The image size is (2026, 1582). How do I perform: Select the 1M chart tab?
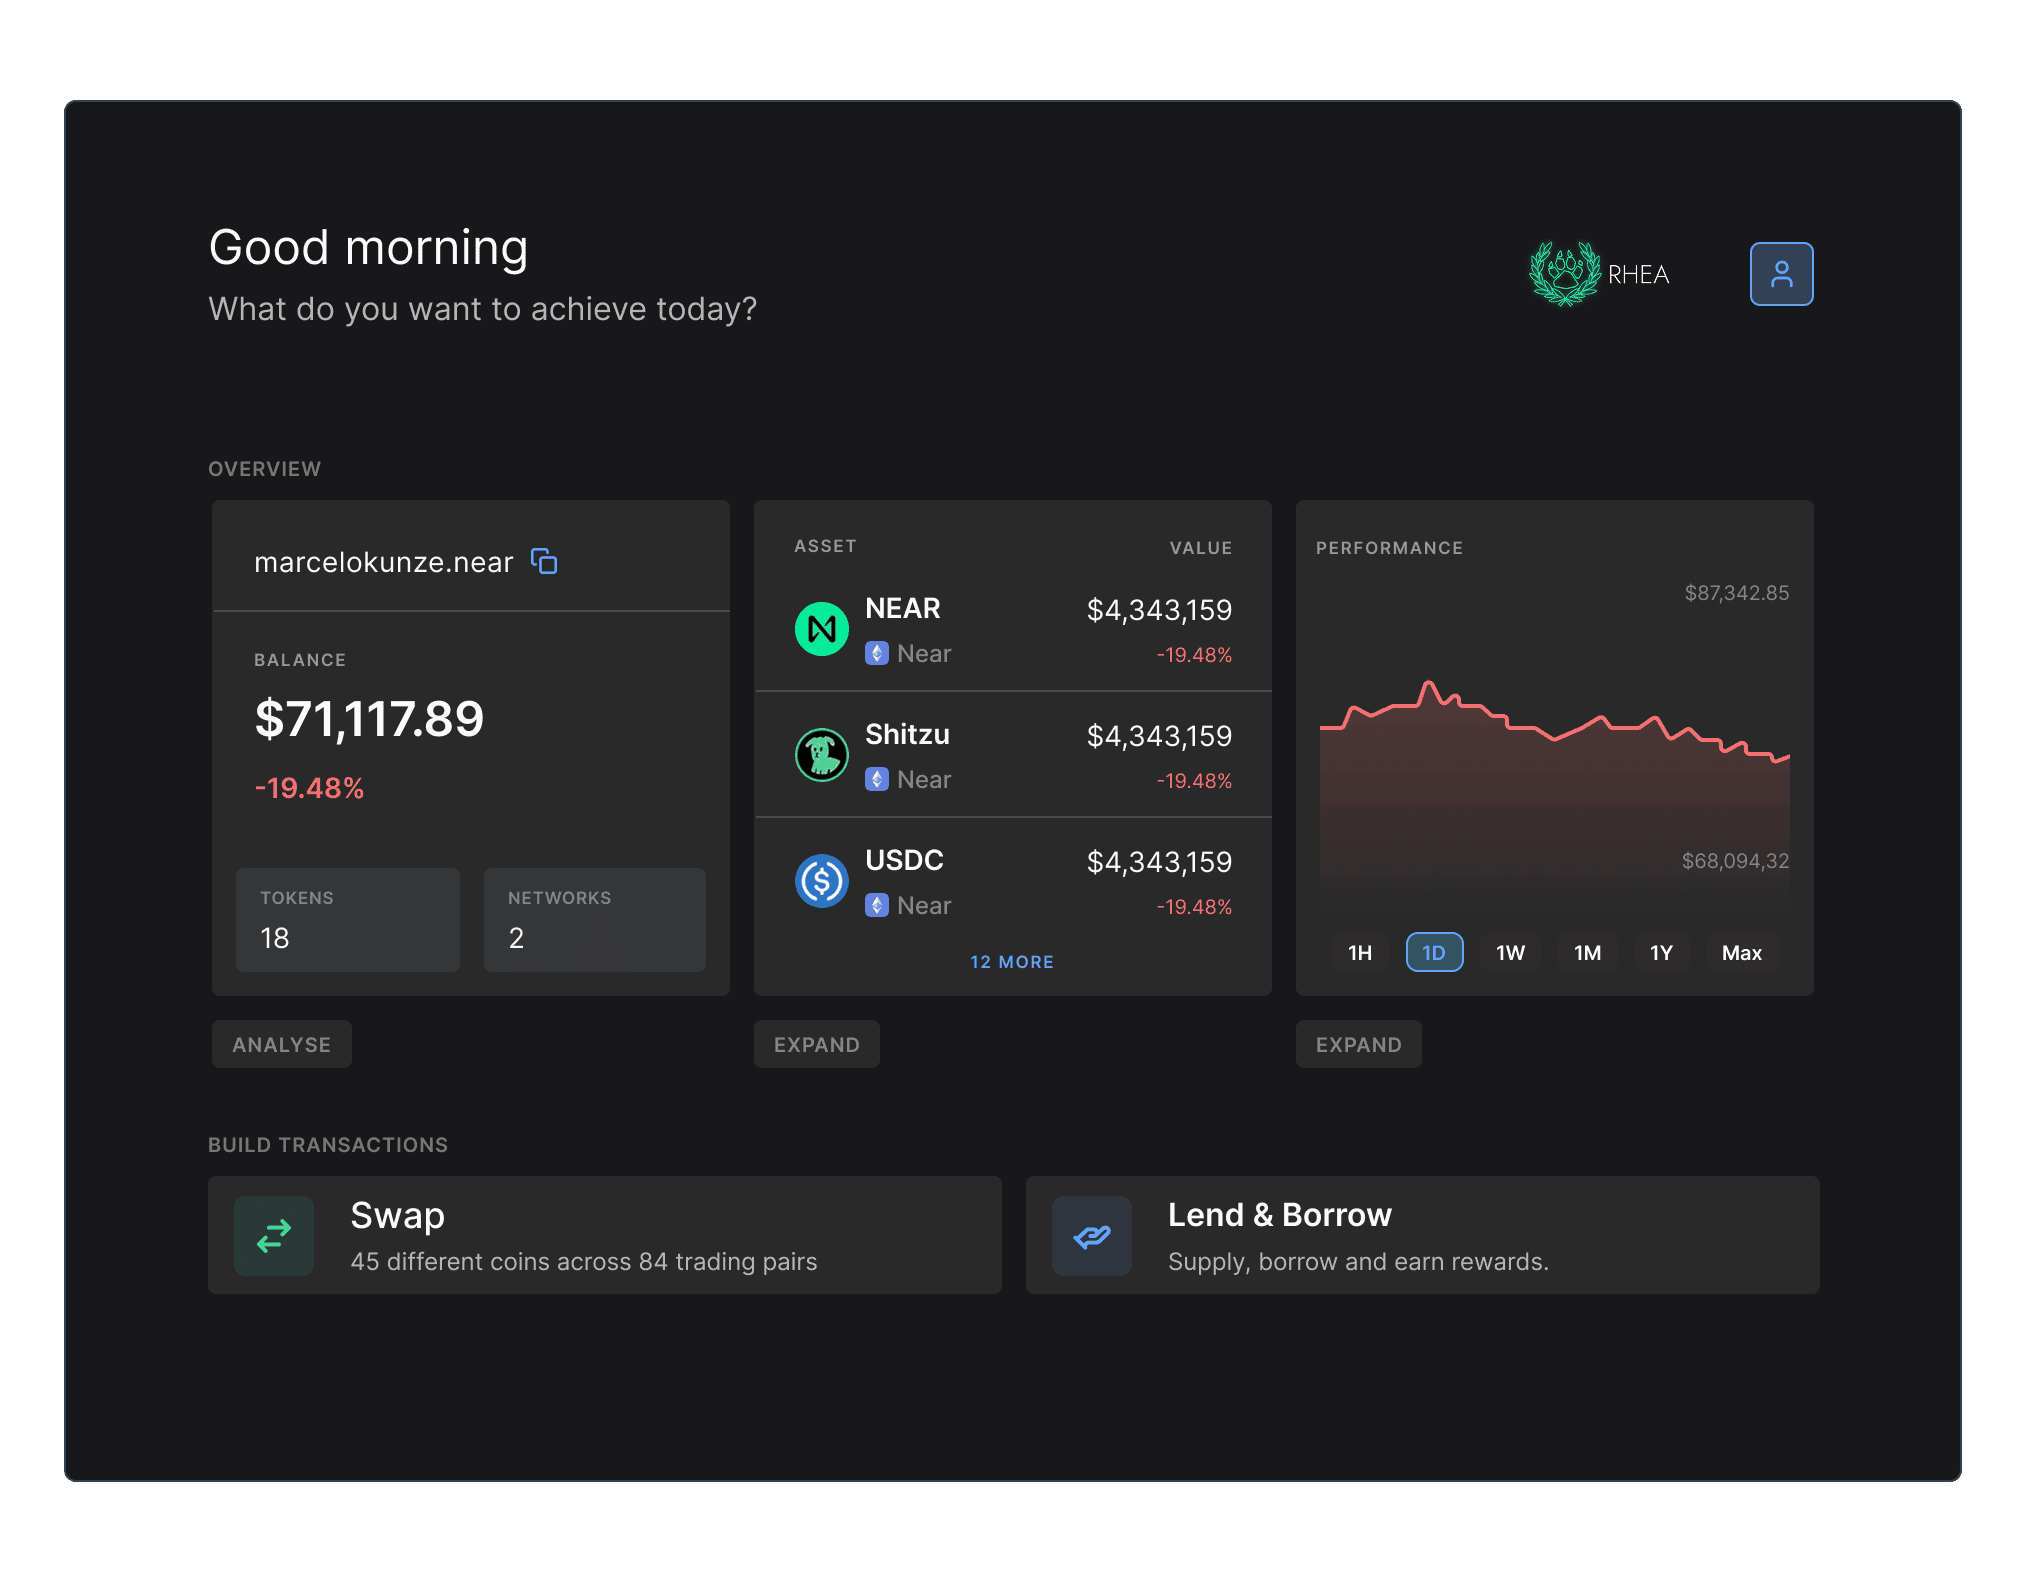[1586, 952]
